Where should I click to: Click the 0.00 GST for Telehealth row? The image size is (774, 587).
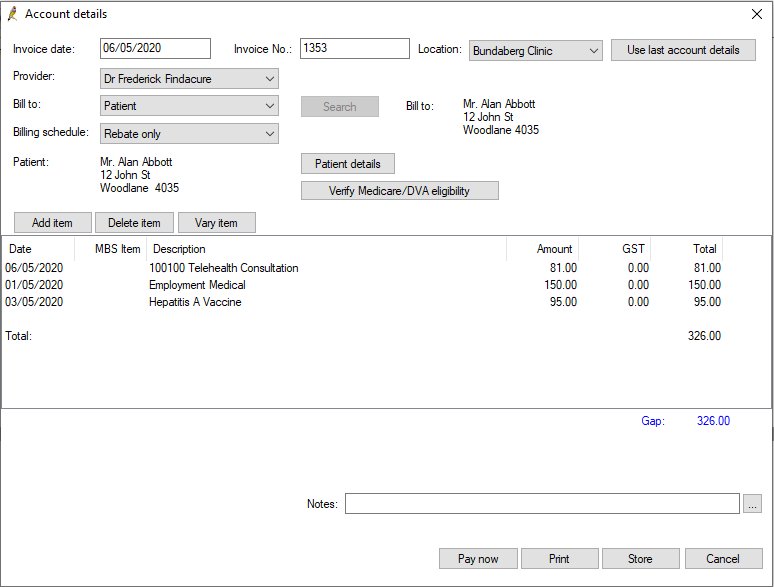click(638, 268)
